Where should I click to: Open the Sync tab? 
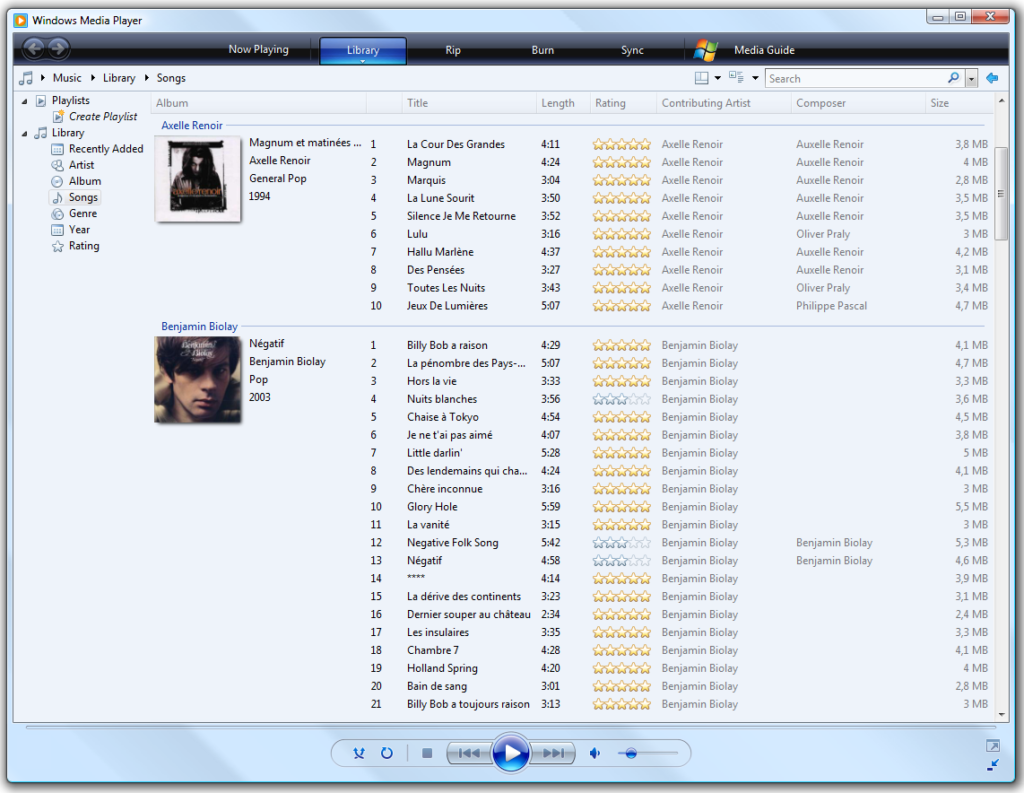coord(632,50)
